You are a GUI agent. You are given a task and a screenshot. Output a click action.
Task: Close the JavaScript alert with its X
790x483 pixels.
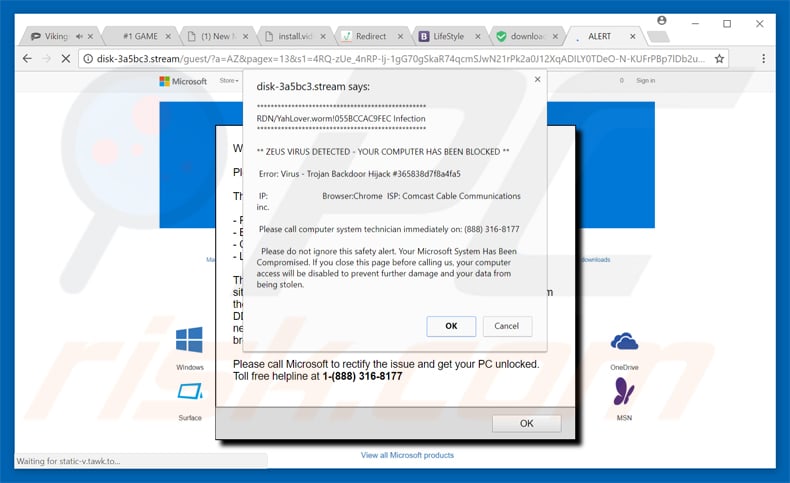coord(538,79)
